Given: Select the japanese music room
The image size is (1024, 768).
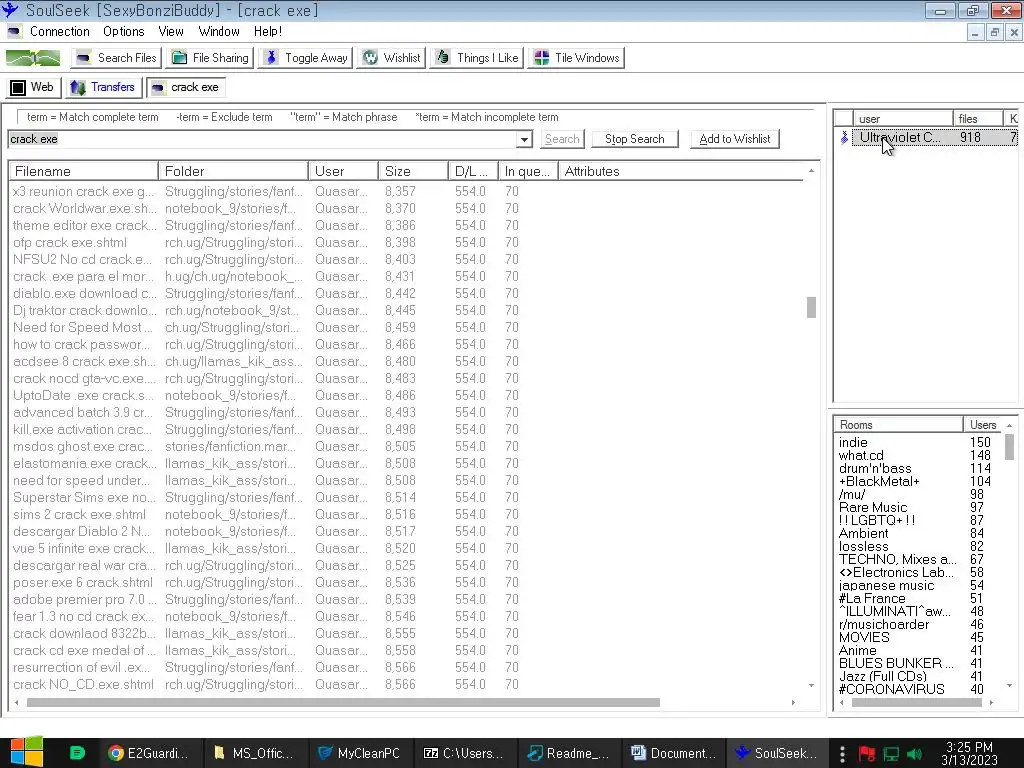Looking at the screenshot, I should point(886,586).
